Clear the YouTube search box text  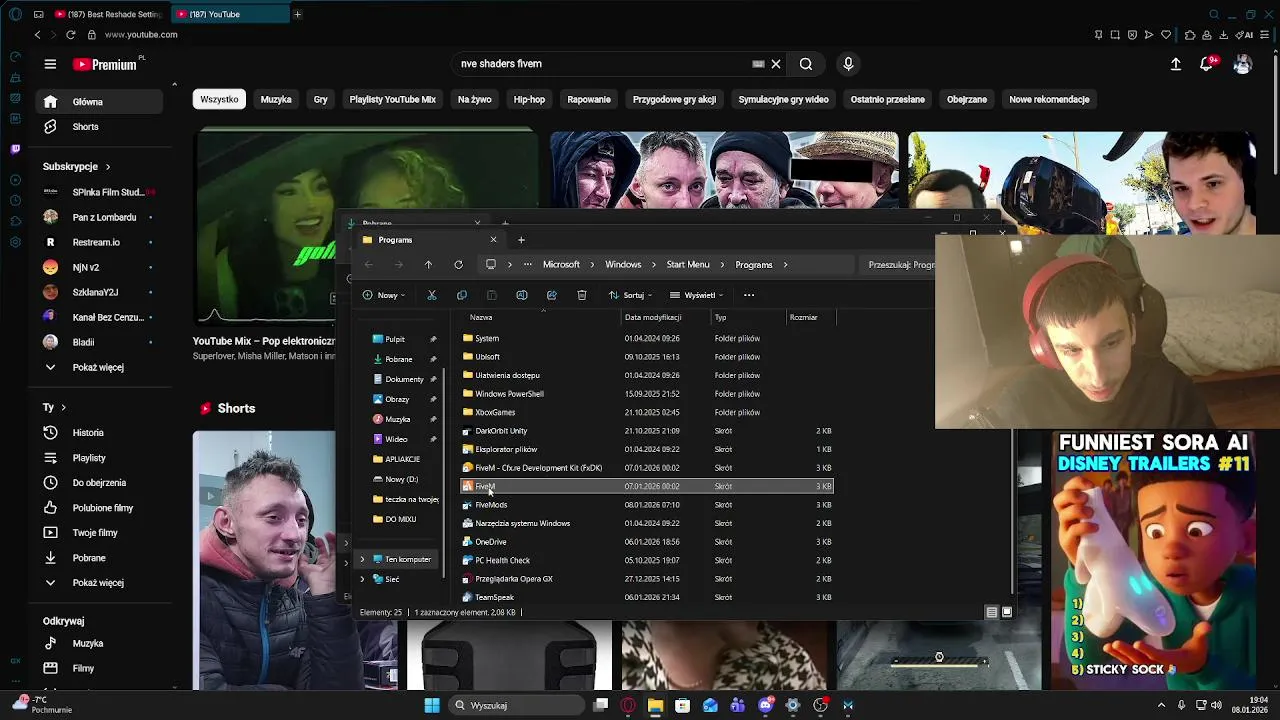pos(775,64)
